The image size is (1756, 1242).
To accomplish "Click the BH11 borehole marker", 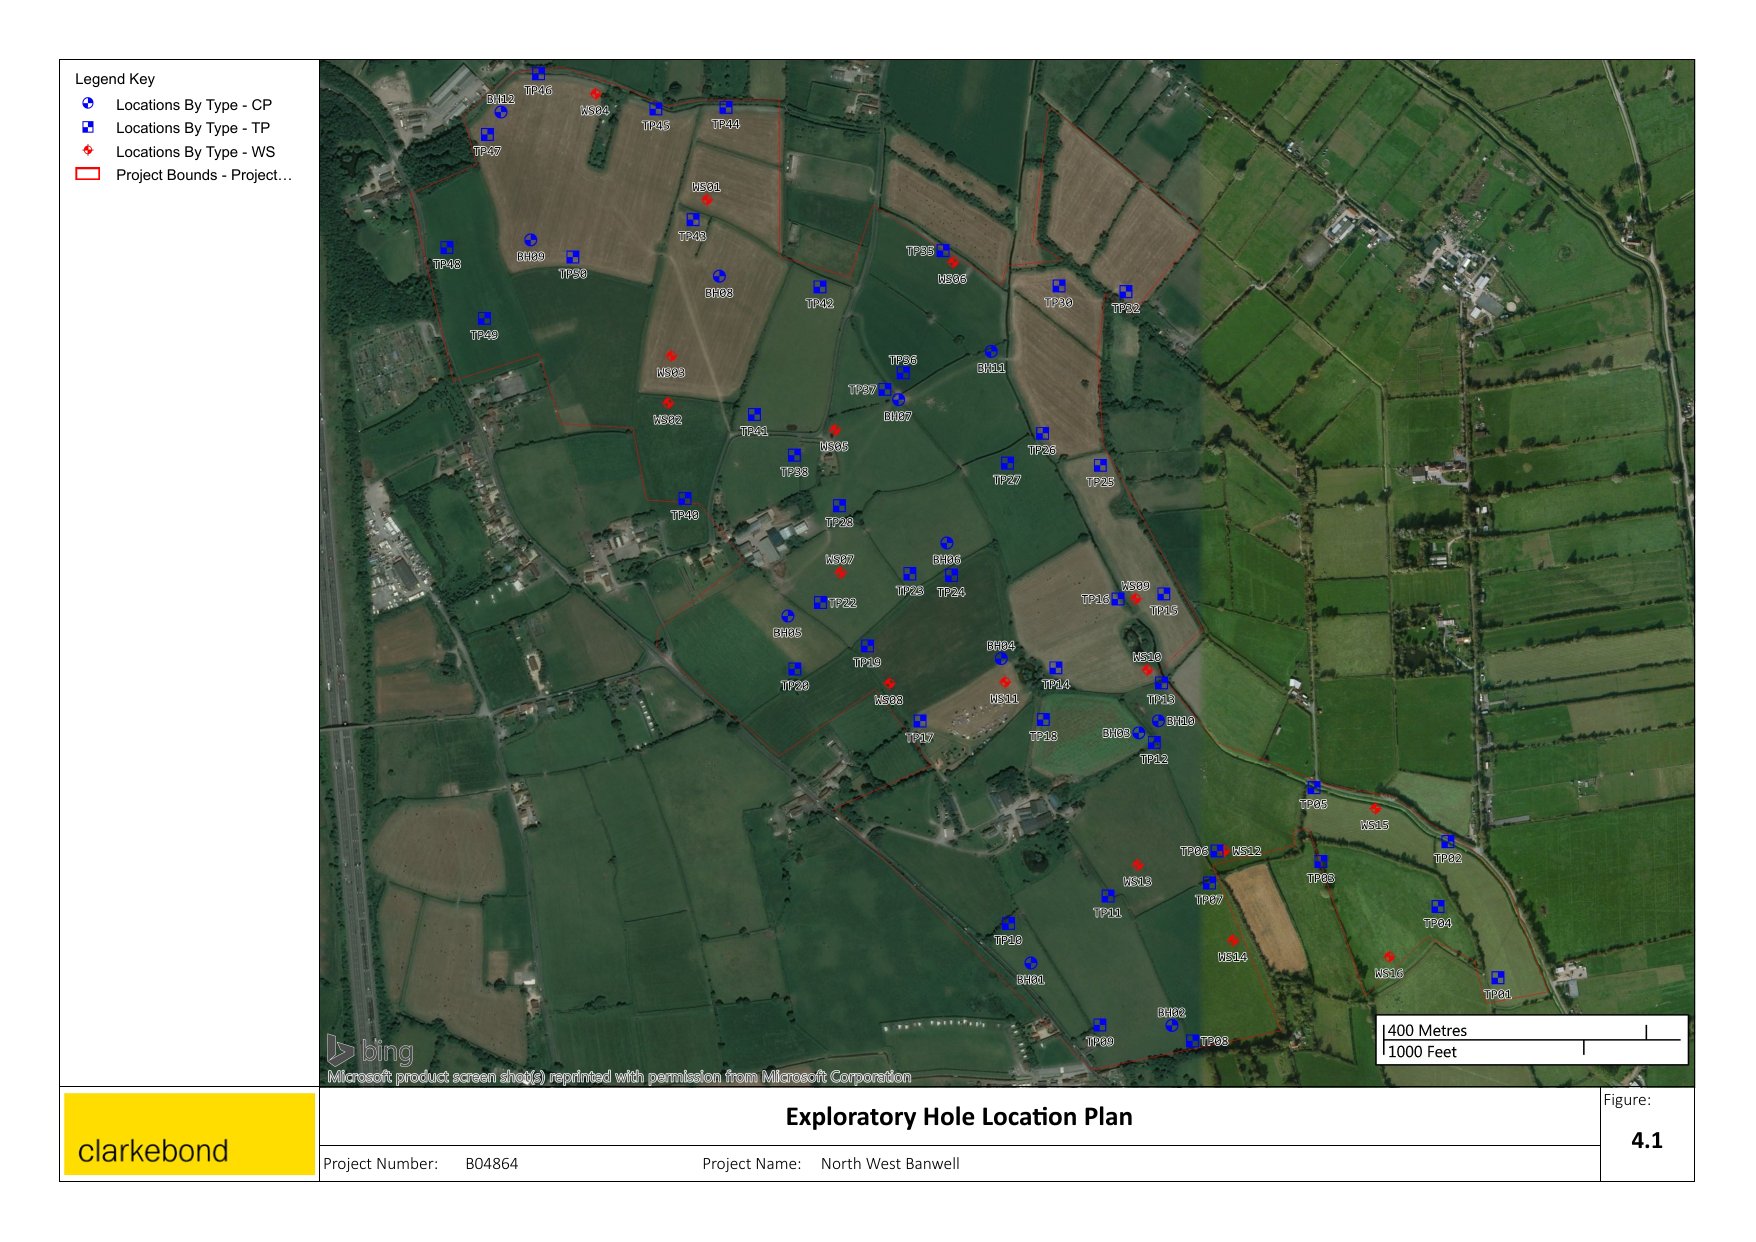I will (990, 352).
